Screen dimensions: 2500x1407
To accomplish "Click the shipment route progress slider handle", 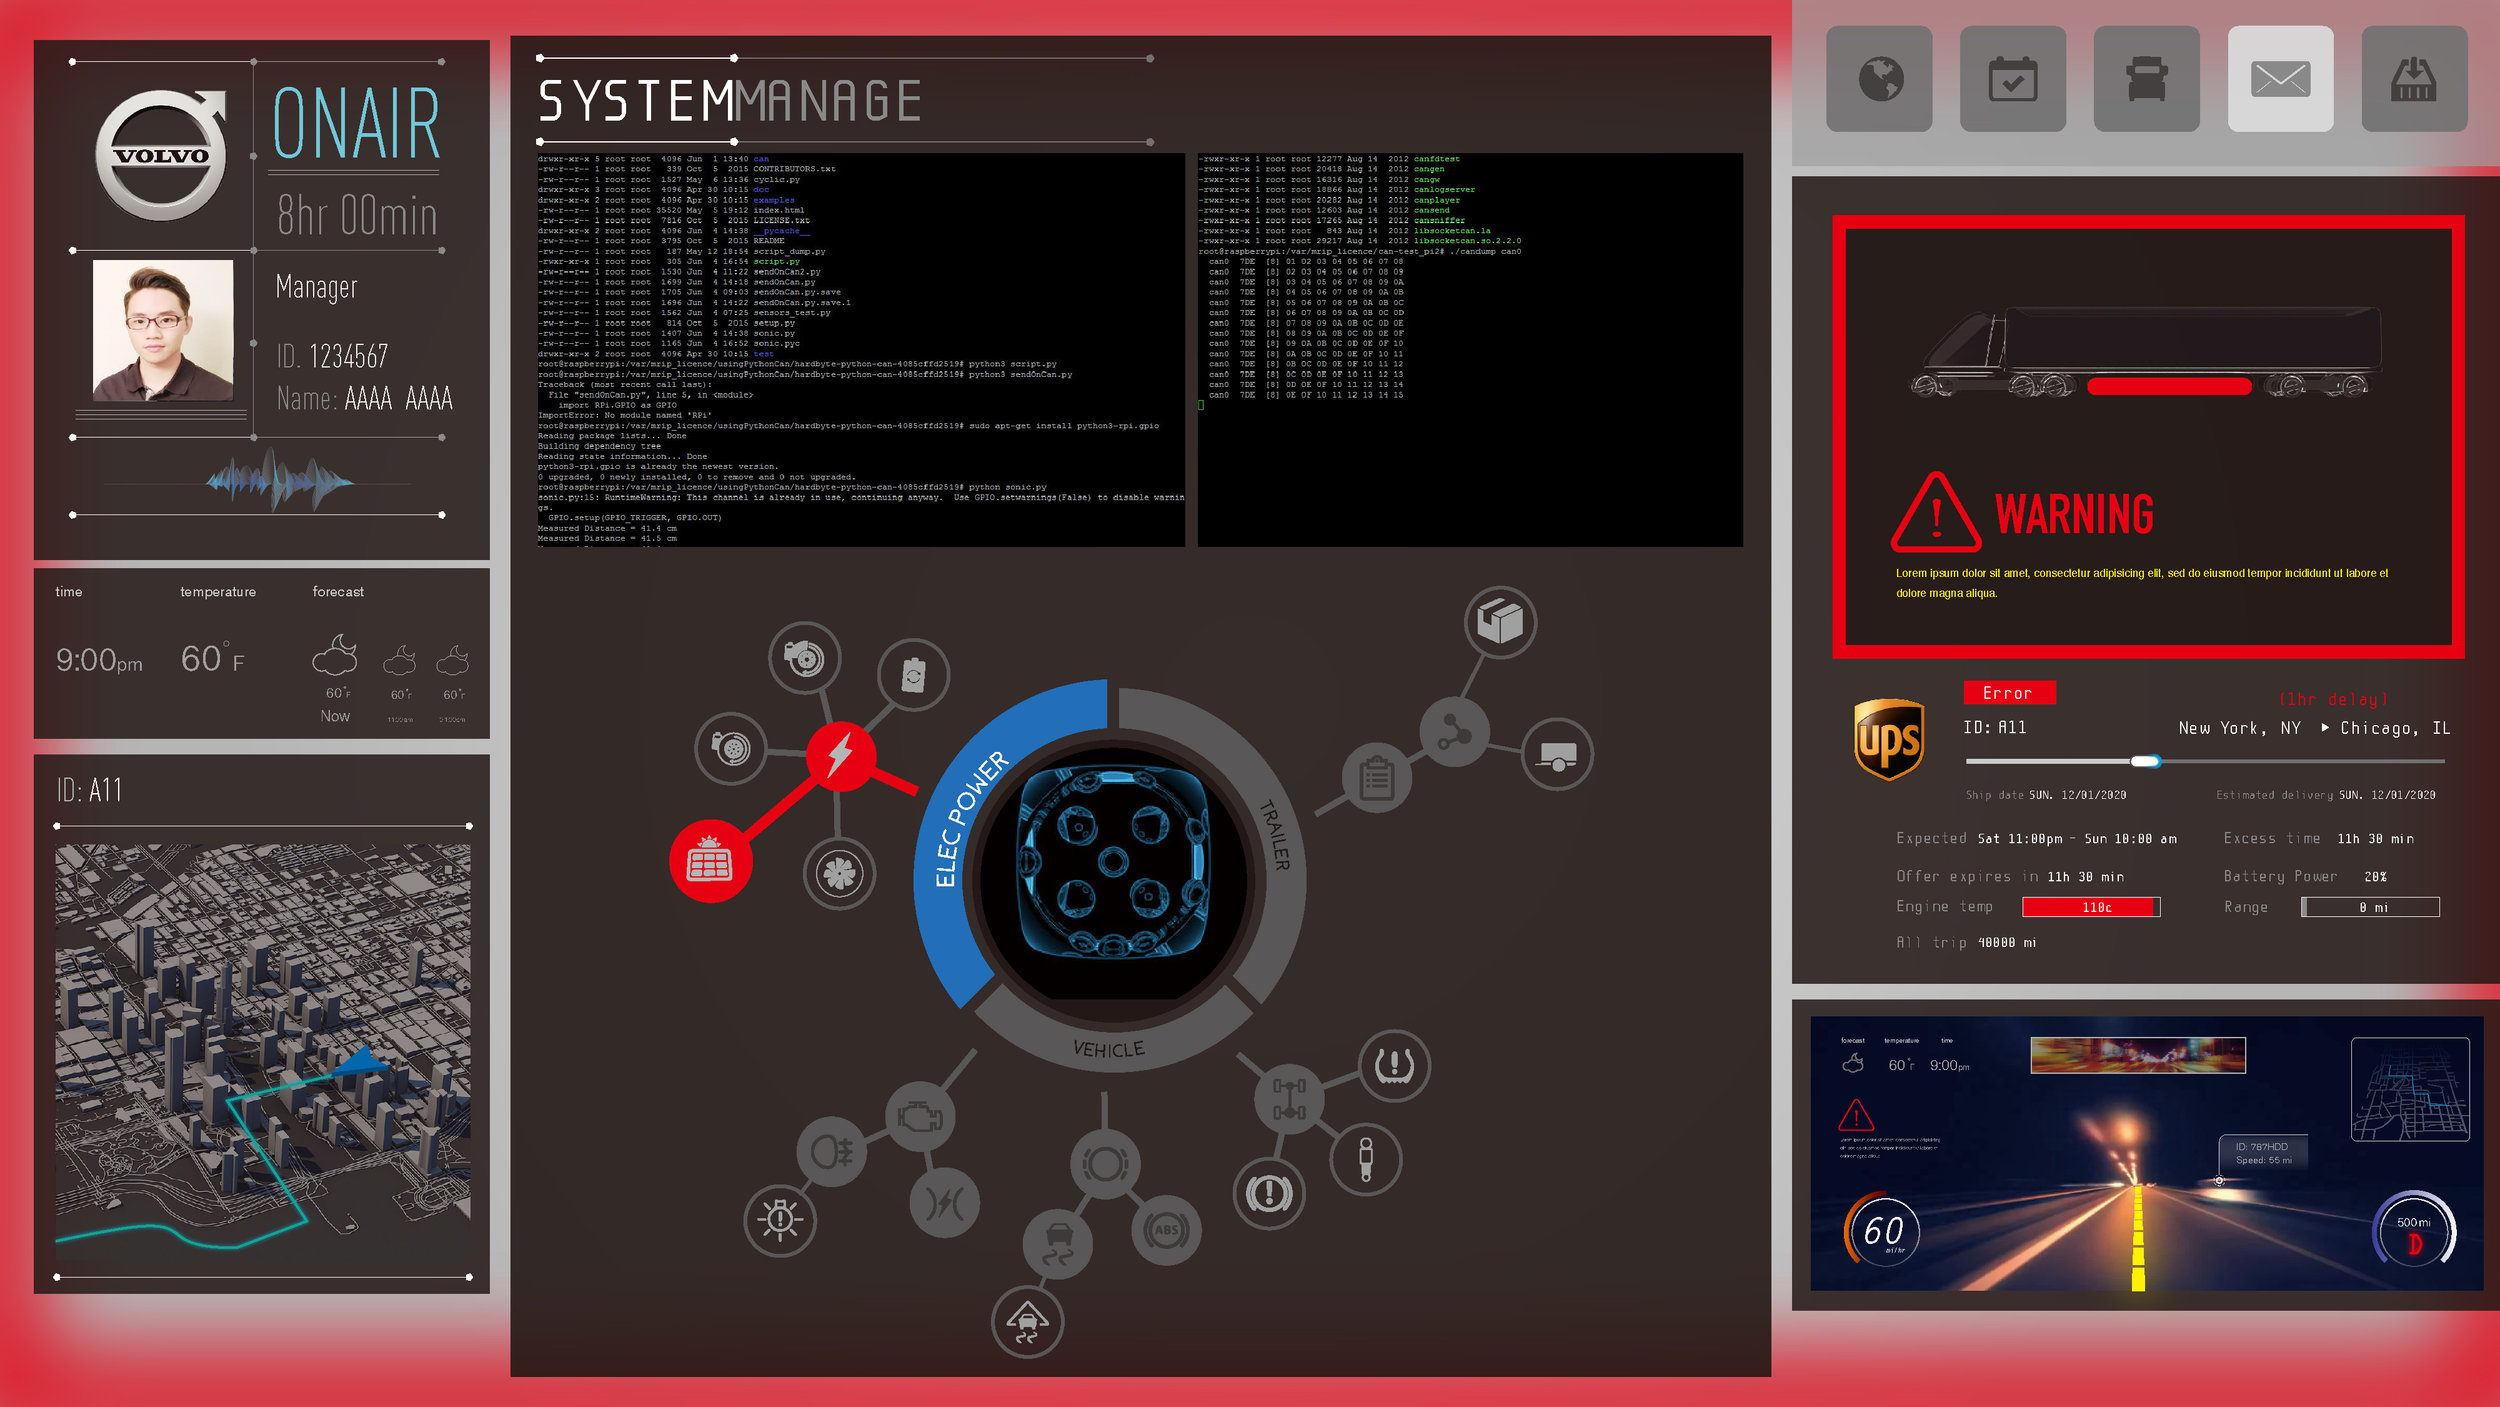I will (x=2144, y=762).
